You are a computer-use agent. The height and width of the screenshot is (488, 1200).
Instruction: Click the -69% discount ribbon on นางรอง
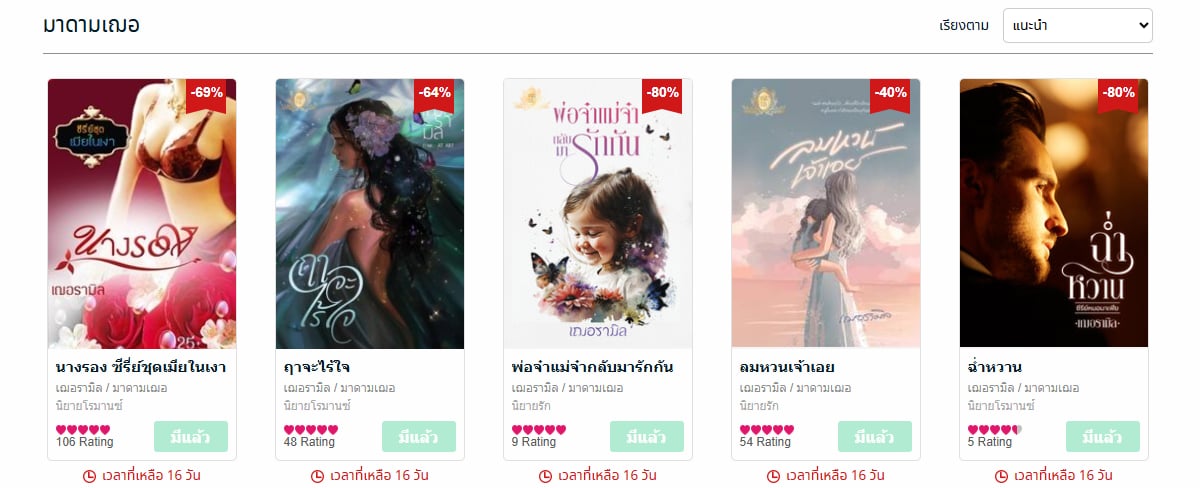coord(208,94)
